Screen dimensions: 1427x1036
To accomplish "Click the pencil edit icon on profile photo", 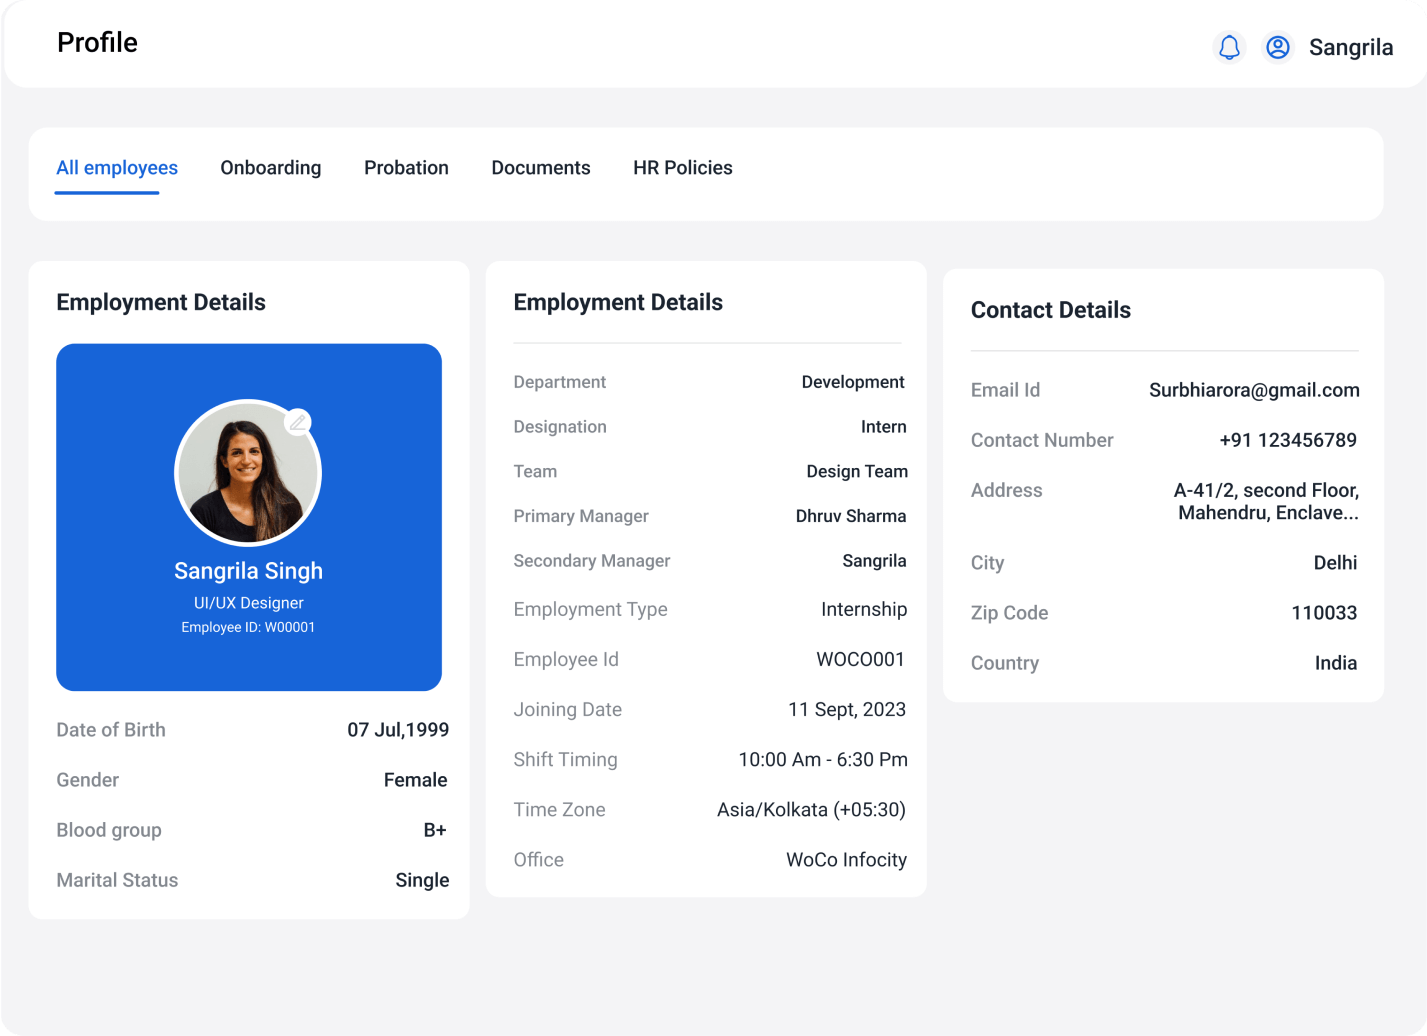I will point(298,422).
